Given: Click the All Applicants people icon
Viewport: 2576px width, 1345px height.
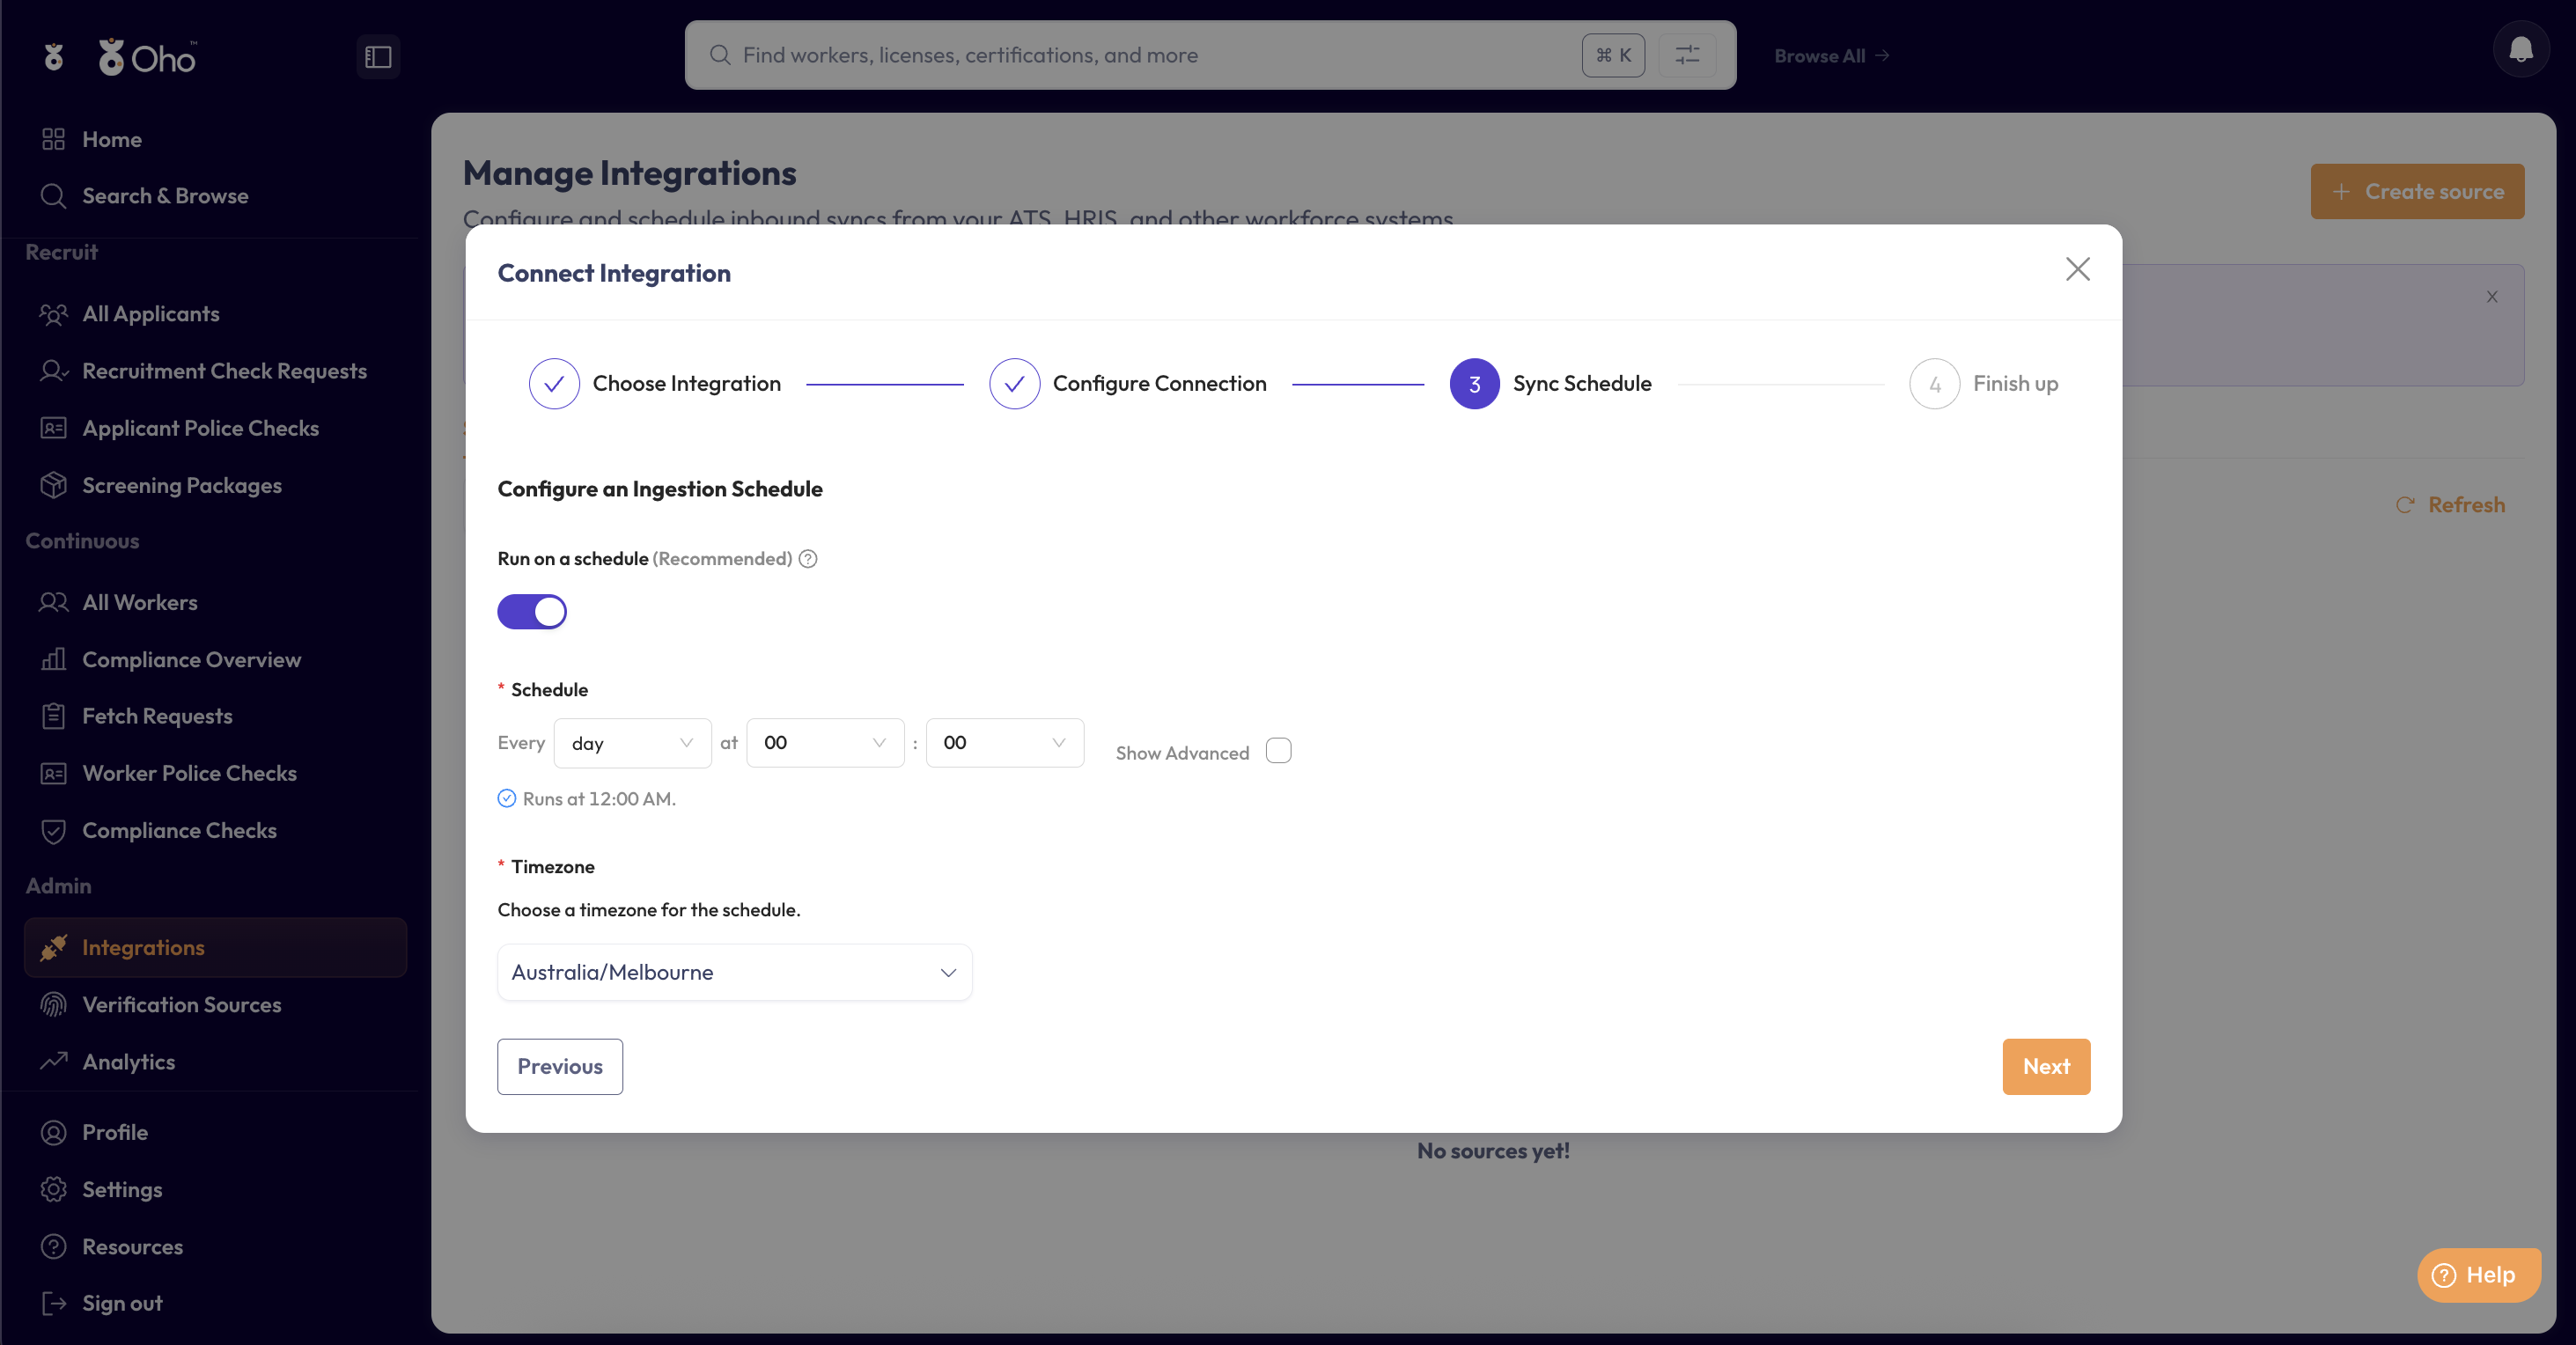Looking at the screenshot, I should pos(53,314).
